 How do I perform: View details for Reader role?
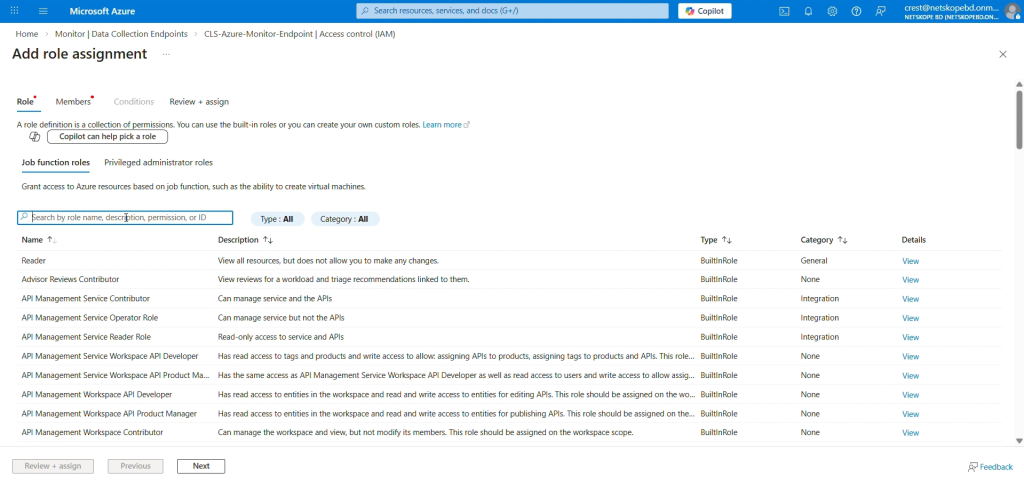click(910, 261)
